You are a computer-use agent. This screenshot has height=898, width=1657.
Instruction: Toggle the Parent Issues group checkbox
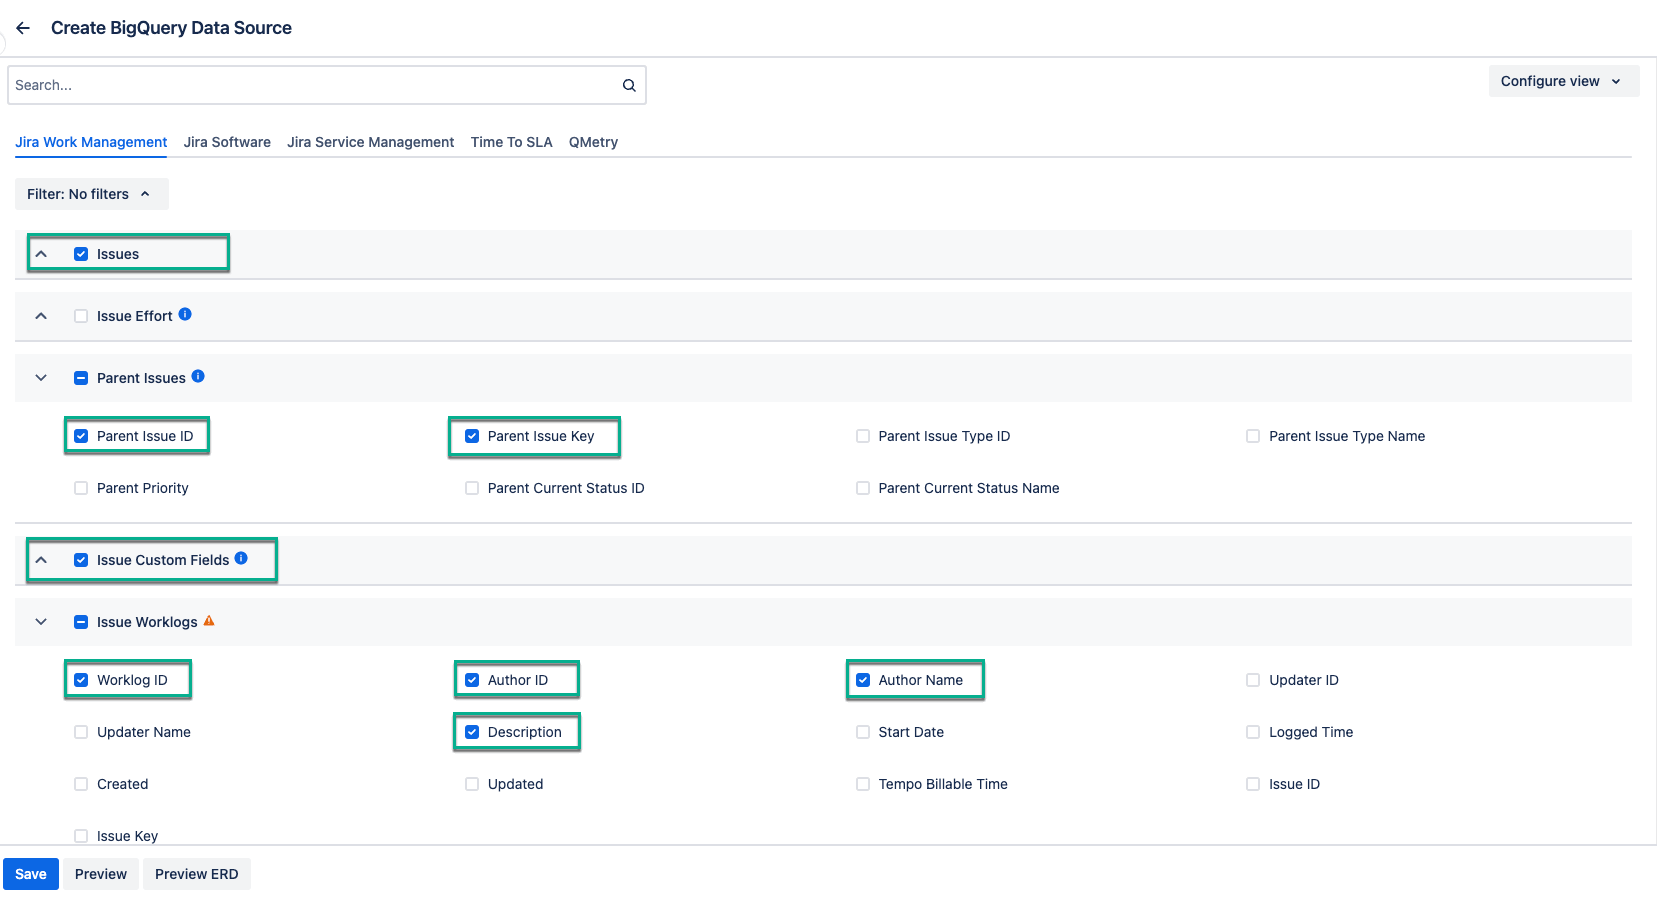point(81,378)
